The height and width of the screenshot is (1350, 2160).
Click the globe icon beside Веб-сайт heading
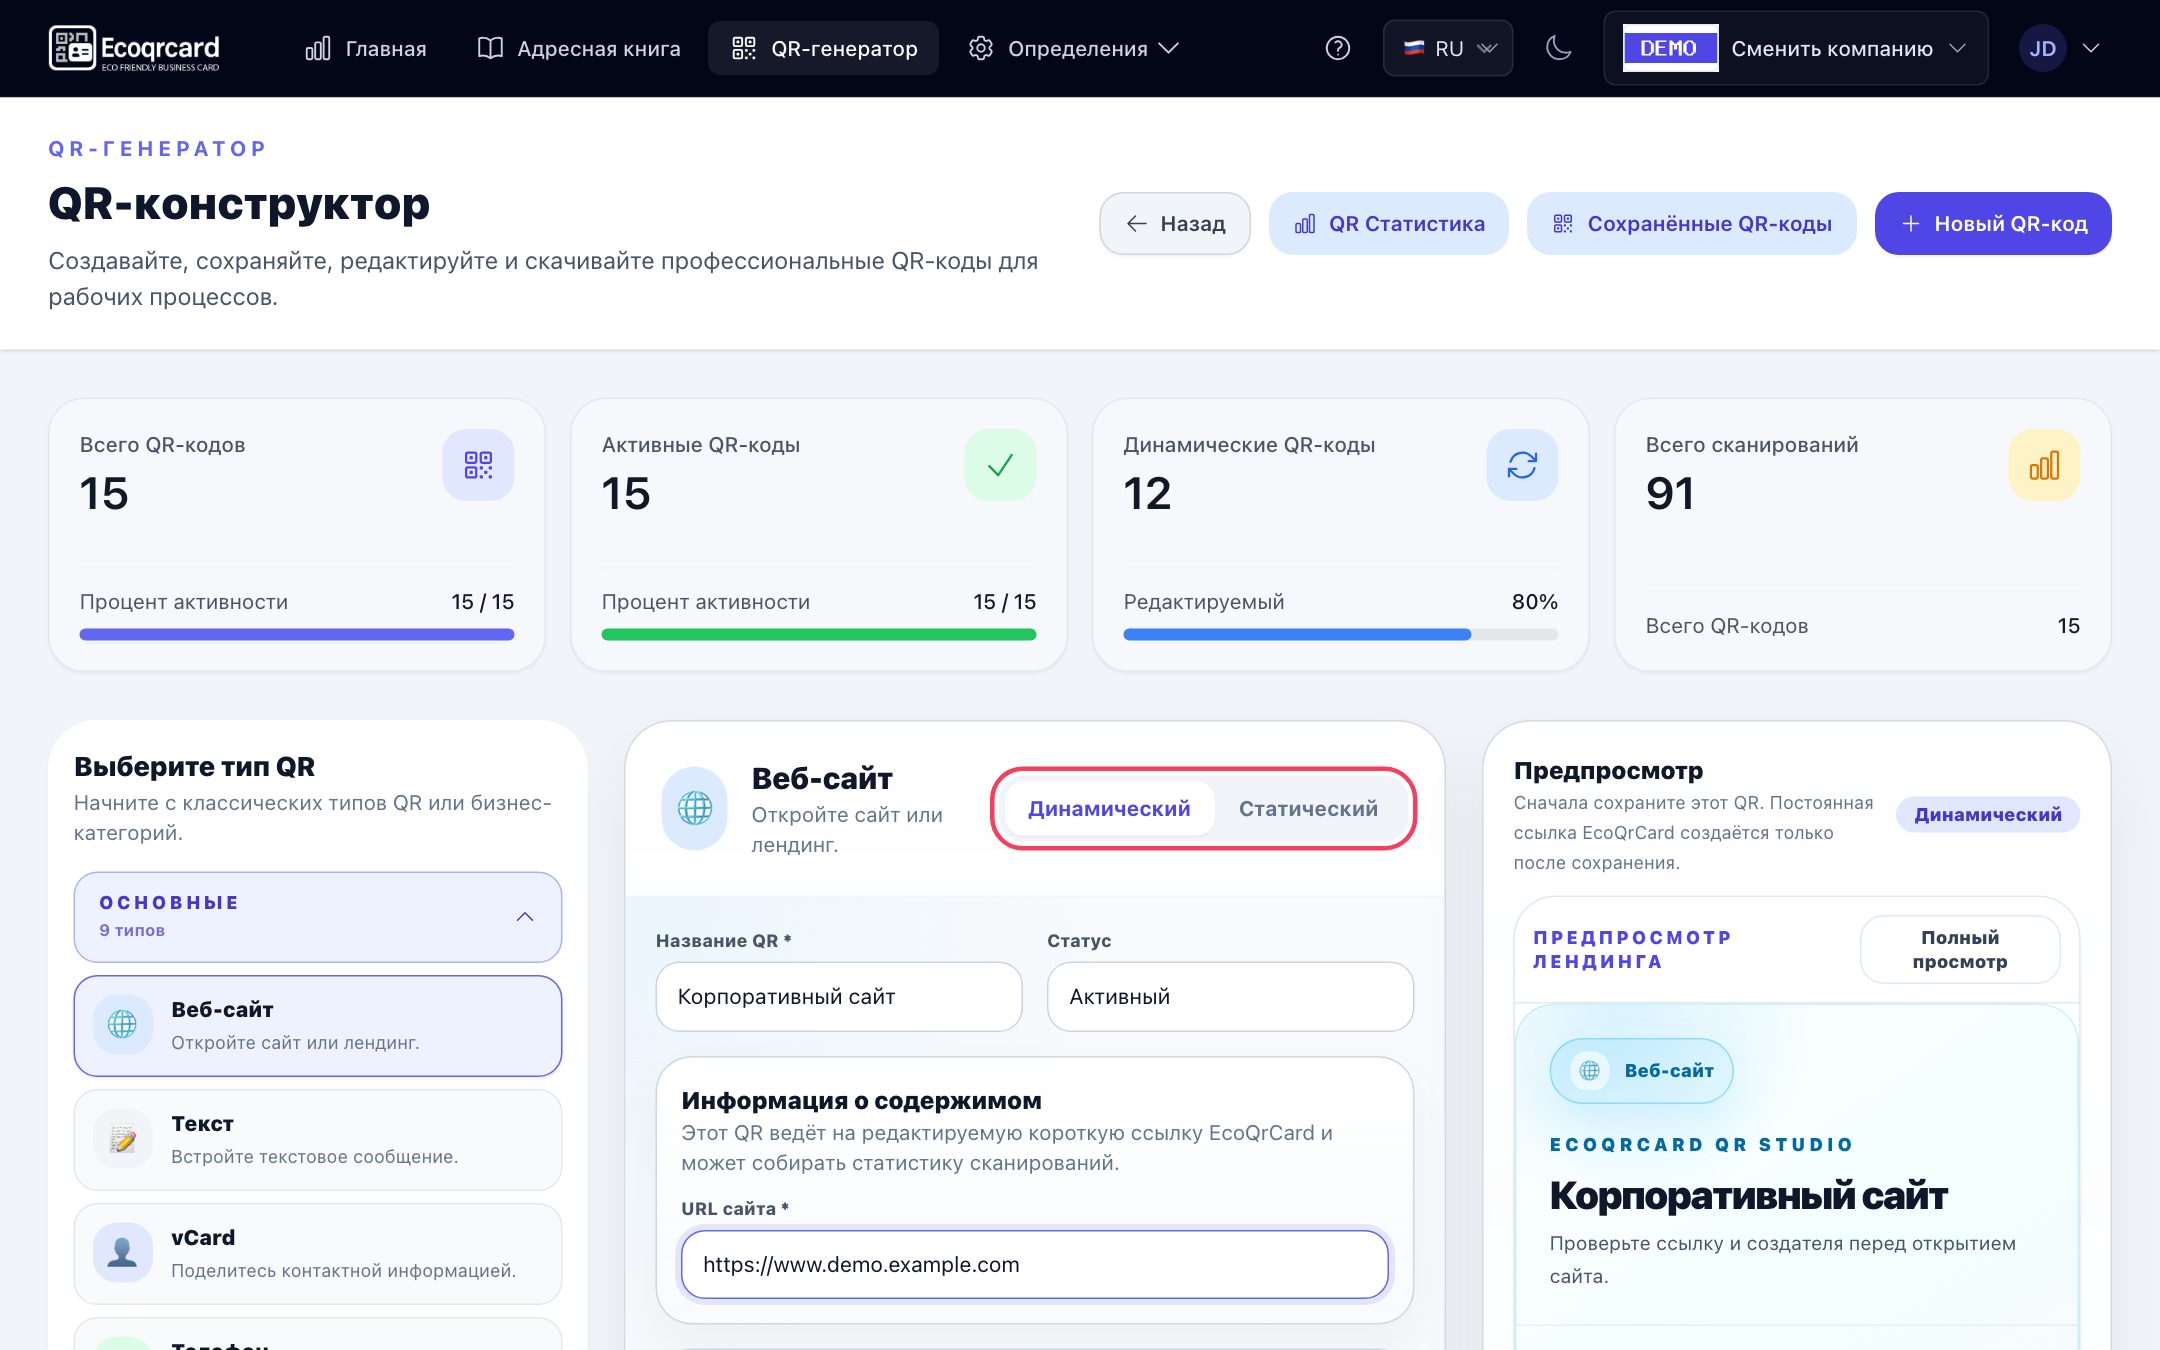point(694,808)
